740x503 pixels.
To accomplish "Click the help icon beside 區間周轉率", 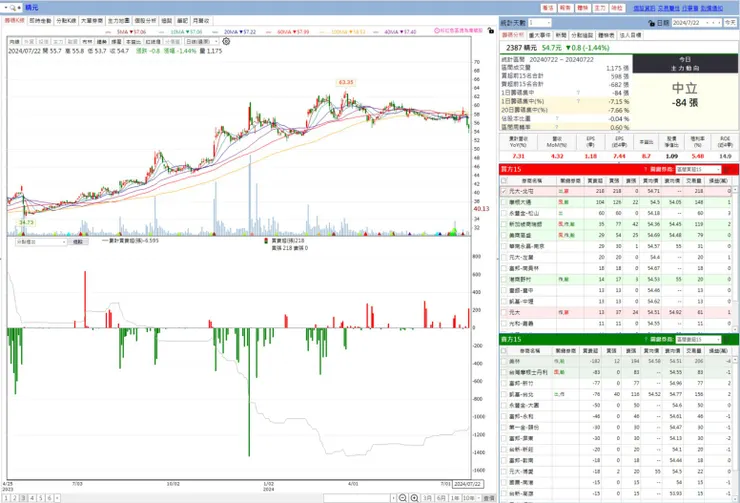I will (x=557, y=127).
